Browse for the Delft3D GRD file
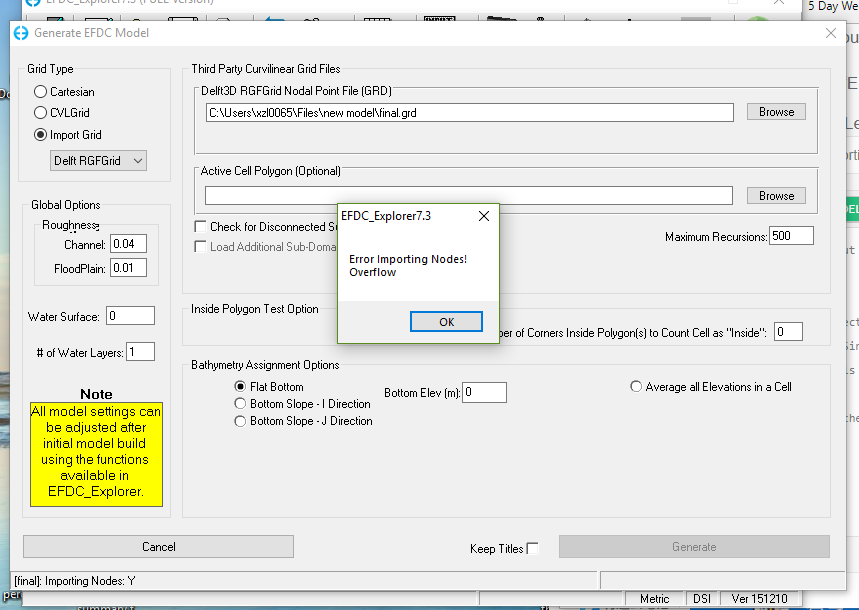The image size is (859, 610). pyautogui.click(x=776, y=112)
